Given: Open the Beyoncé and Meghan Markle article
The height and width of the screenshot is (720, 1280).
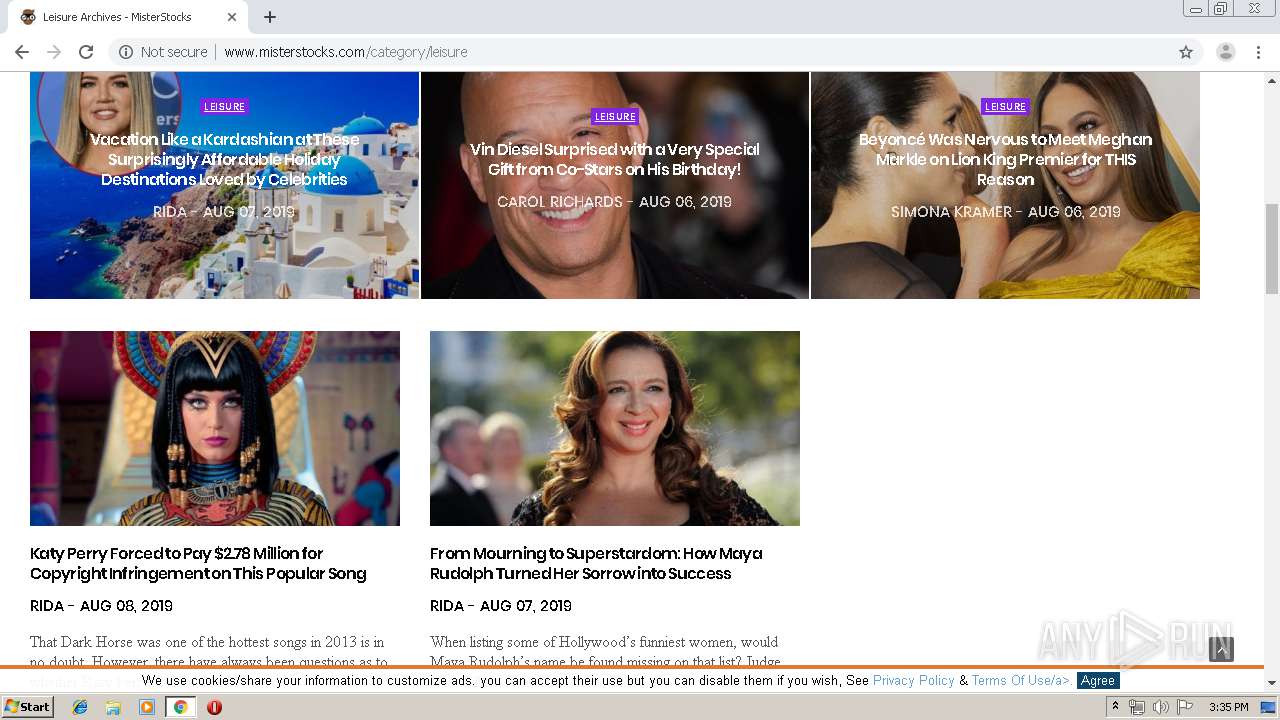Looking at the screenshot, I should point(1005,160).
